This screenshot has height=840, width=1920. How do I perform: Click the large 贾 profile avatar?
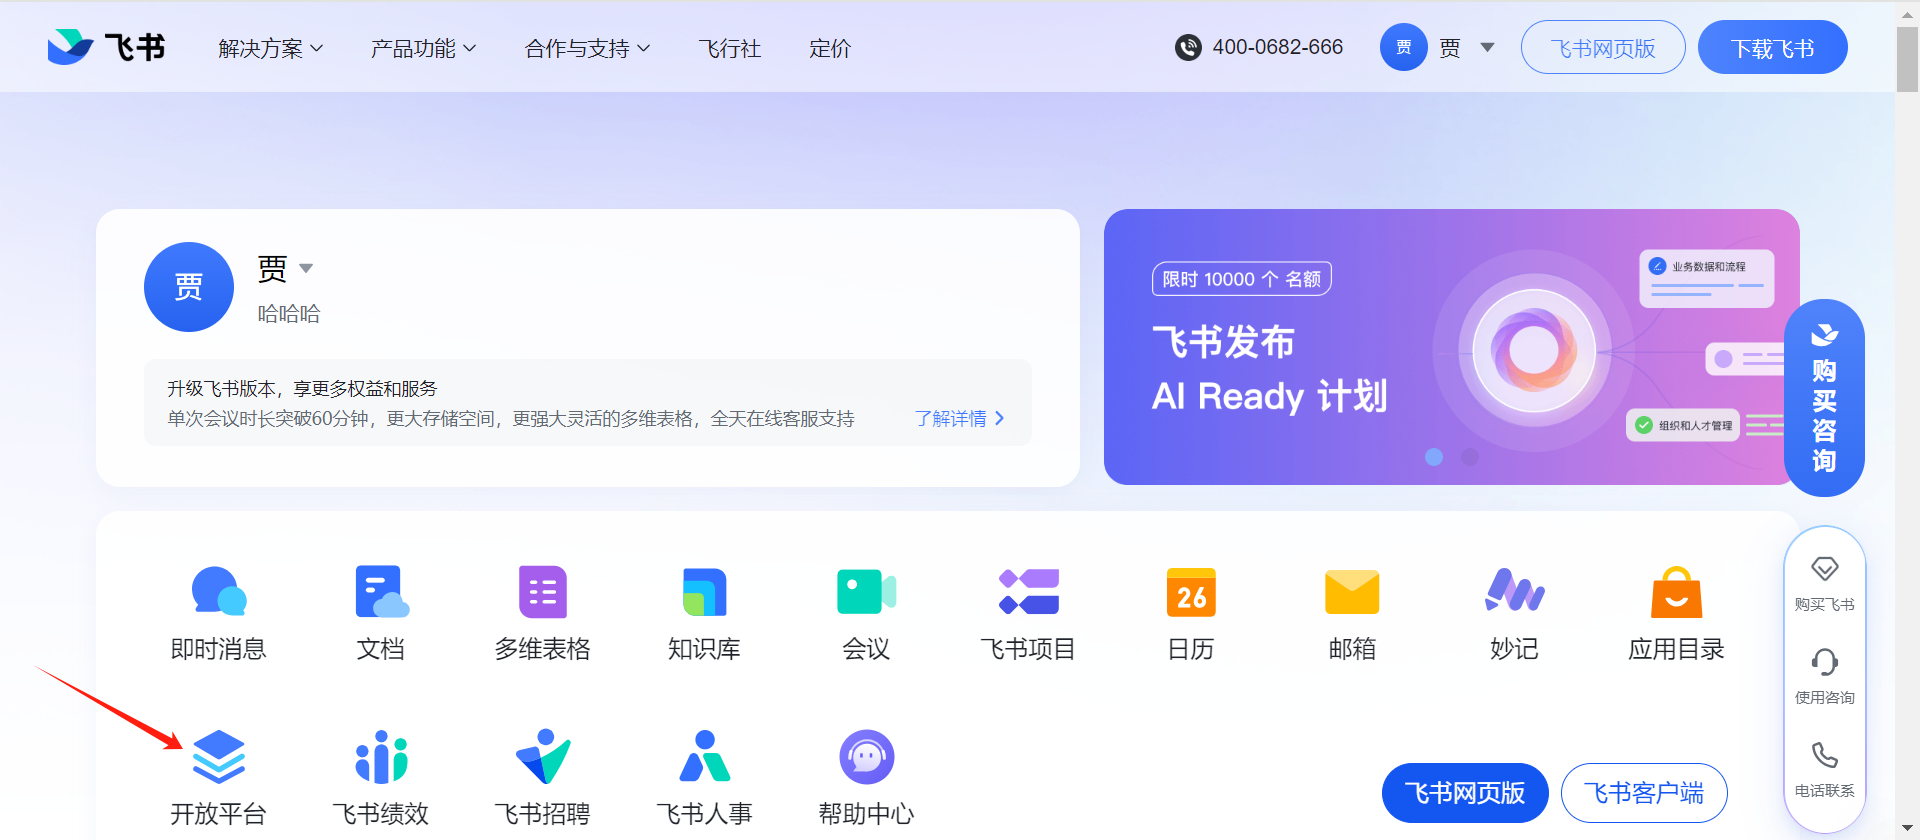coord(189,287)
